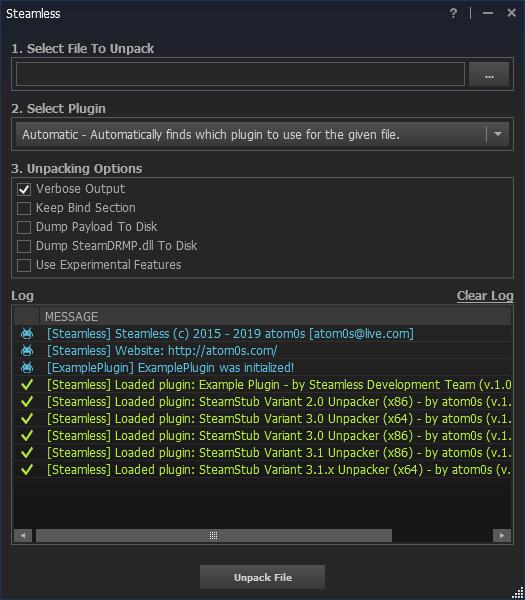525x600 pixels.
Task: Click the checkmark on Variant 3.0 (x86) row
Action: [x=27, y=435]
